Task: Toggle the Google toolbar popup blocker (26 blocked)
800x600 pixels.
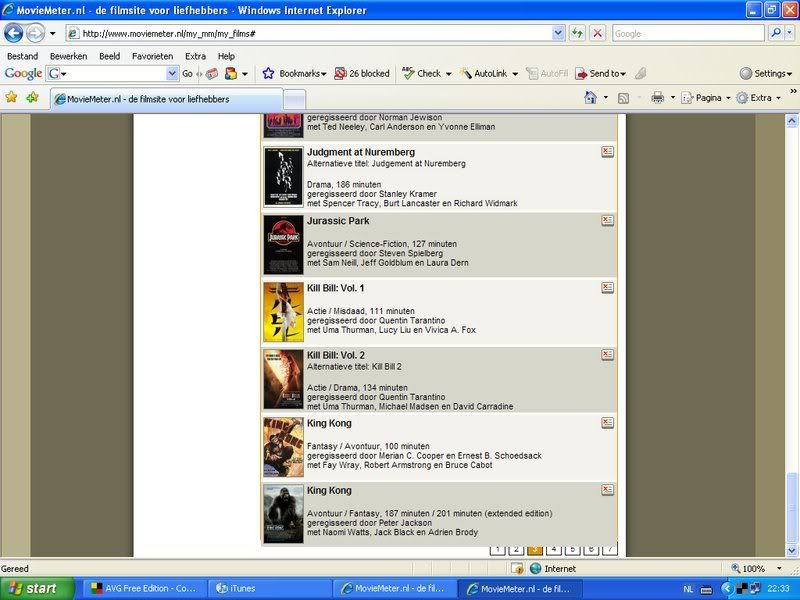Action: coord(362,73)
